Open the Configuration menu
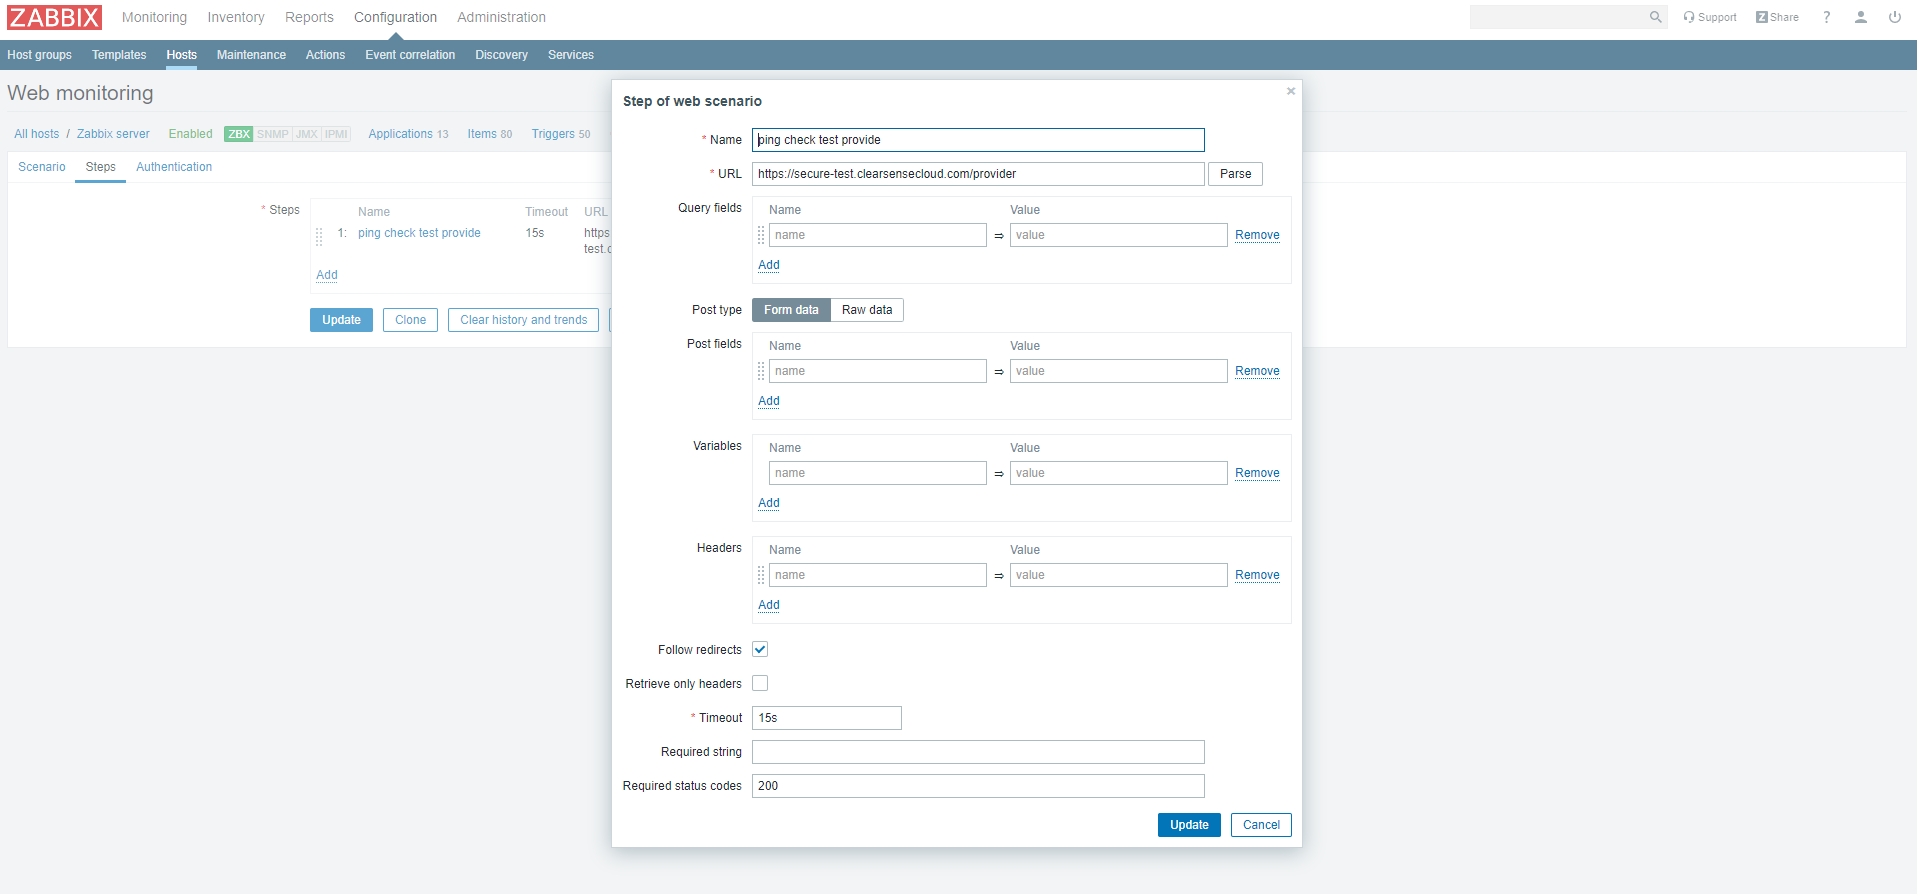 click(x=395, y=17)
